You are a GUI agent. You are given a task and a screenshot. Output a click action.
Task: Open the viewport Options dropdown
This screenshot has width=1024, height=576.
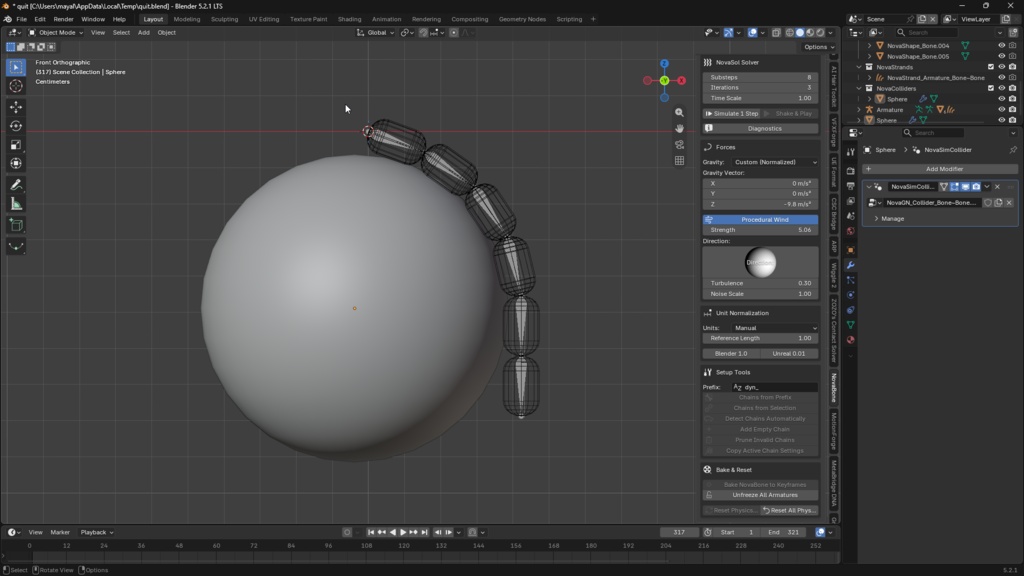(x=818, y=47)
